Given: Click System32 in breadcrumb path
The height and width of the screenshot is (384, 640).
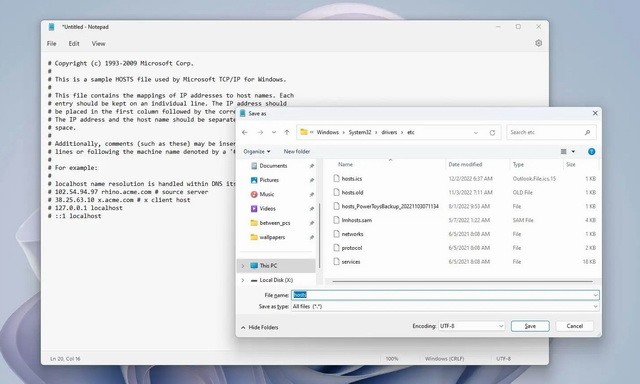Looking at the screenshot, I should 360,133.
